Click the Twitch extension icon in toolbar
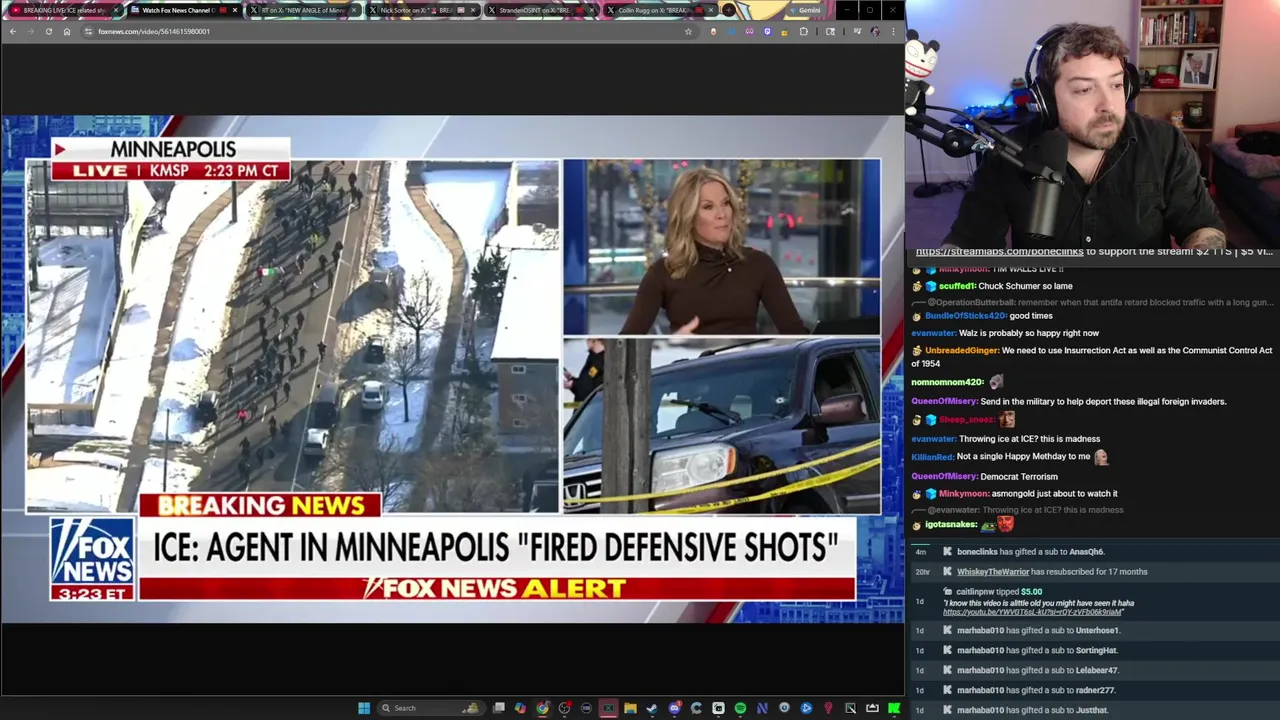The height and width of the screenshot is (720, 1280). pos(768,31)
